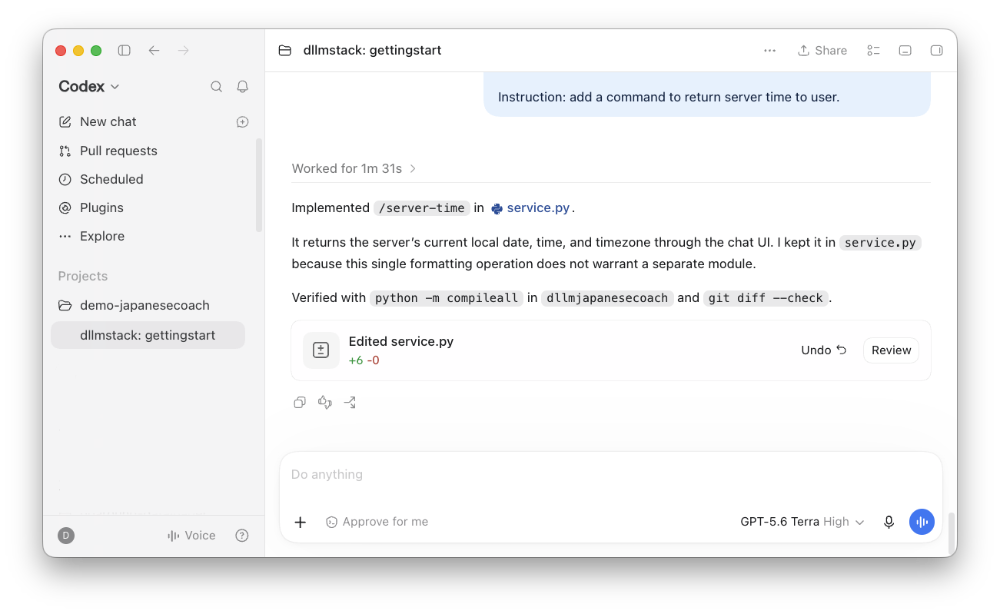Toggle the sidebar panel icon
The height and width of the screenshot is (614, 1000).
pyautogui.click(x=124, y=50)
